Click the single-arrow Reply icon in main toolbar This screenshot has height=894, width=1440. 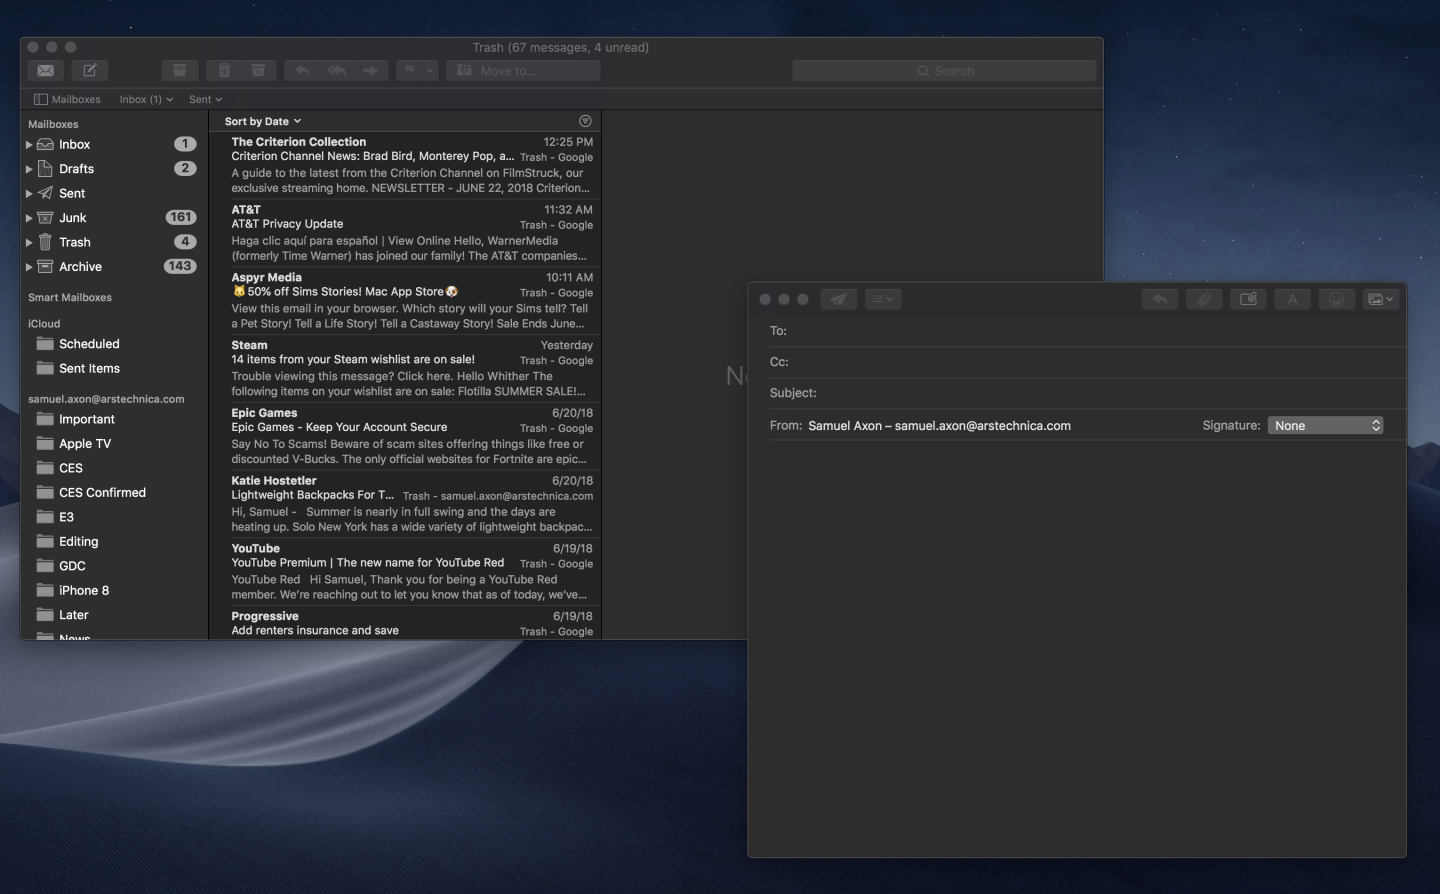(x=302, y=70)
